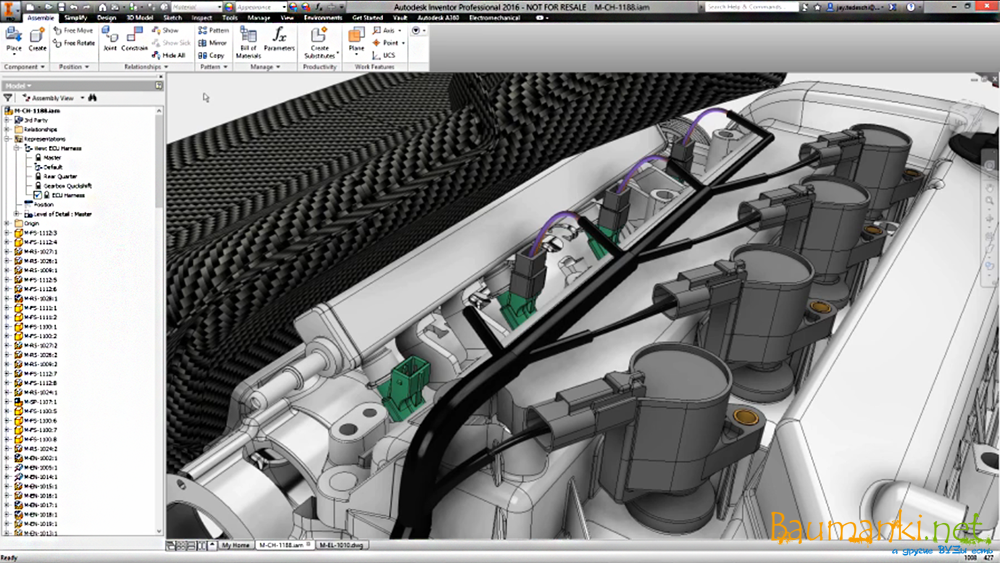Expand the Origin folder node
The height and width of the screenshot is (563, 1000).
click(7, 223)
